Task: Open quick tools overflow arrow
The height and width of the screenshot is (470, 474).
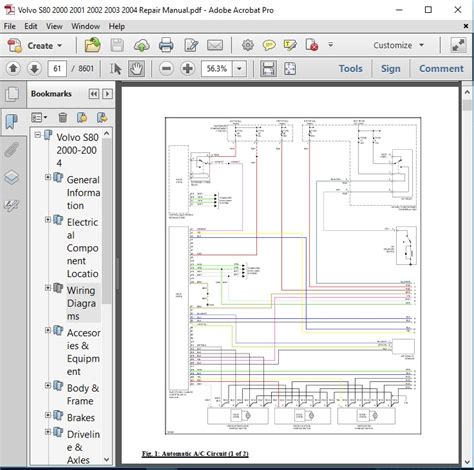Action: [330, 44]
